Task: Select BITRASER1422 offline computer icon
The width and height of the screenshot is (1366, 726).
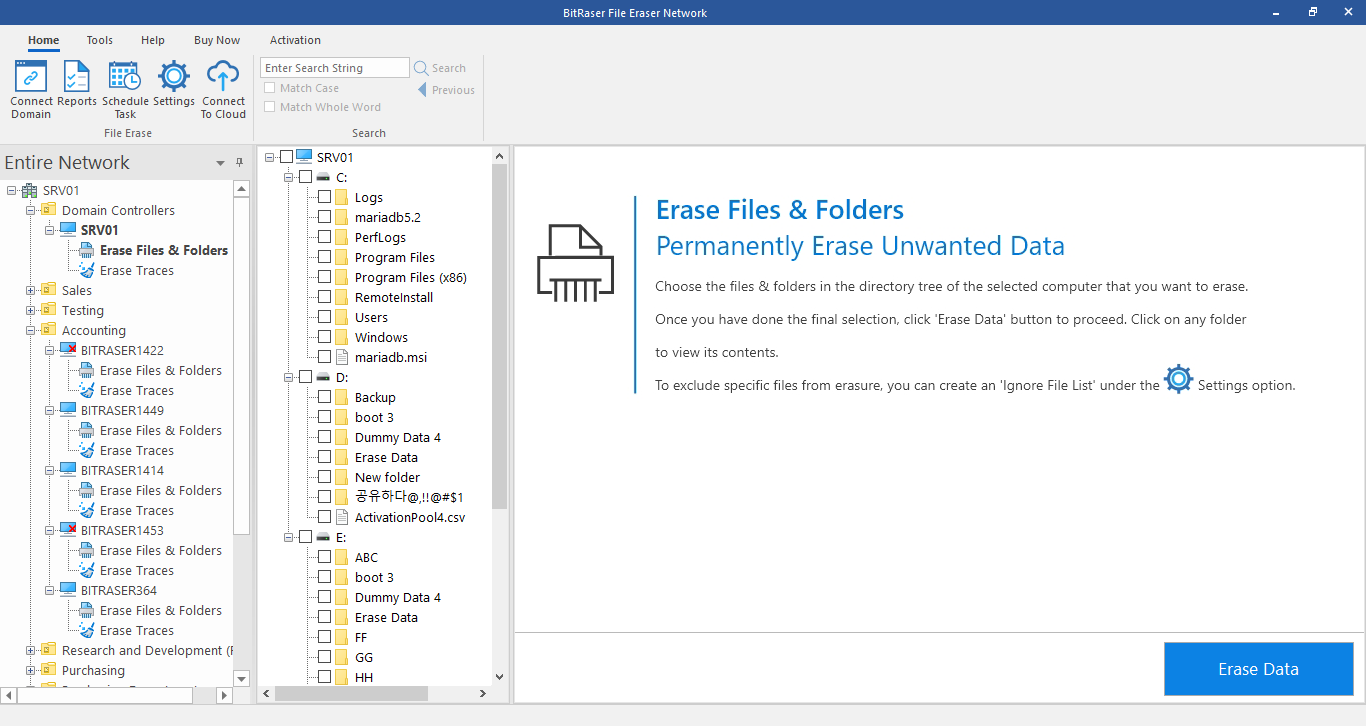Action: [x=68, y=350]
